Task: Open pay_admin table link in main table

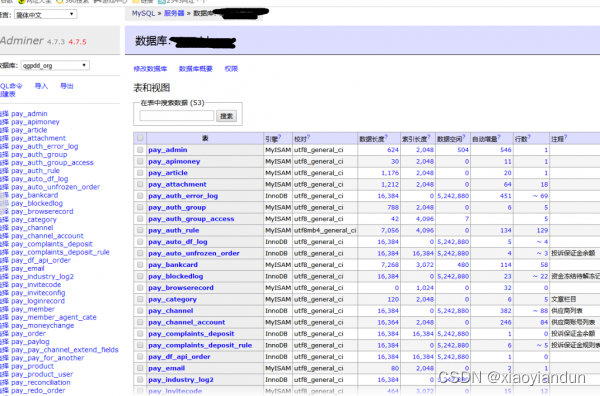Action: [x=168, y=150]
